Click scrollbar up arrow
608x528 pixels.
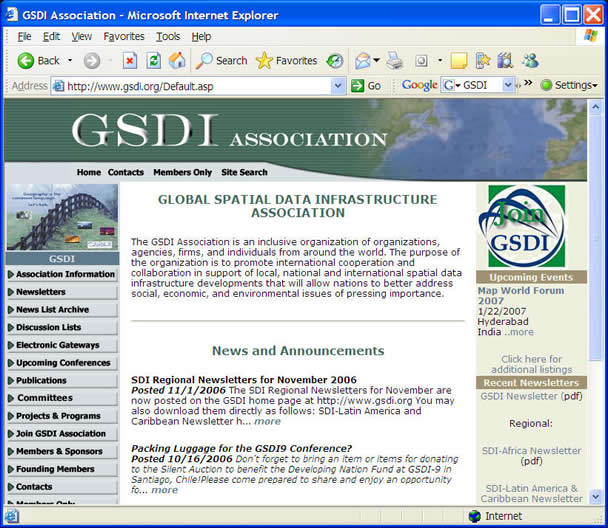click(596, 107)
